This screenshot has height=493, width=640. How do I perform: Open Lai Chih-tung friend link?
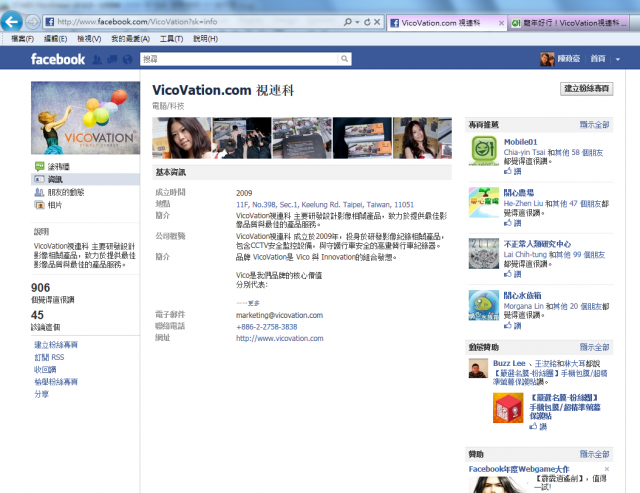pos(525,255)
